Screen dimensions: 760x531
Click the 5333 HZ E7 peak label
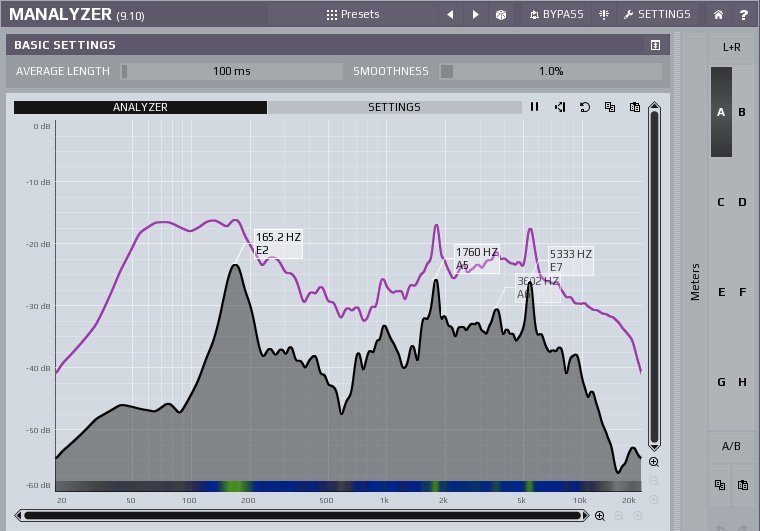(x=570, y=261)
